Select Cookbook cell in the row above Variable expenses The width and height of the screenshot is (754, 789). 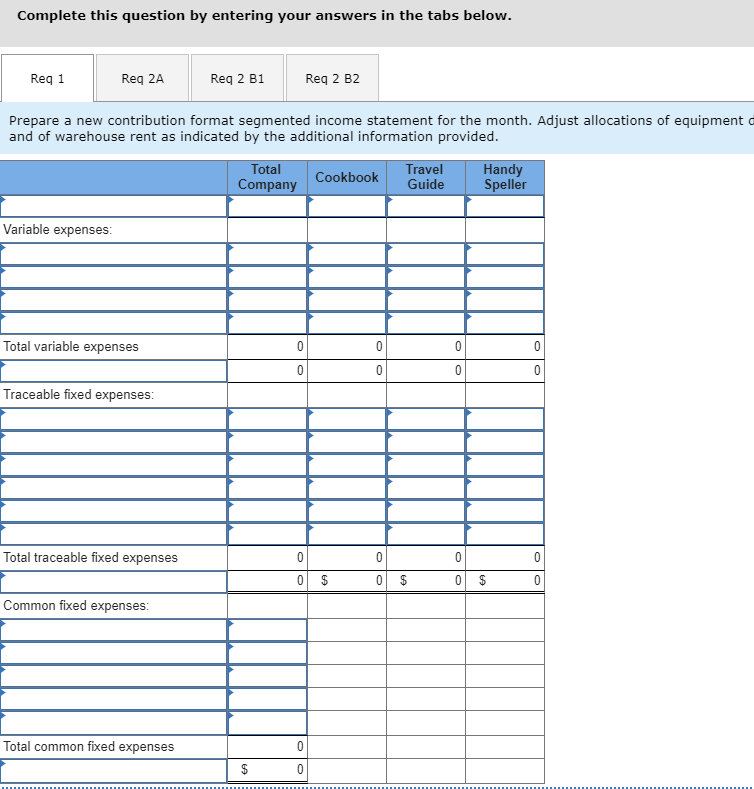[x=347, y=206]
